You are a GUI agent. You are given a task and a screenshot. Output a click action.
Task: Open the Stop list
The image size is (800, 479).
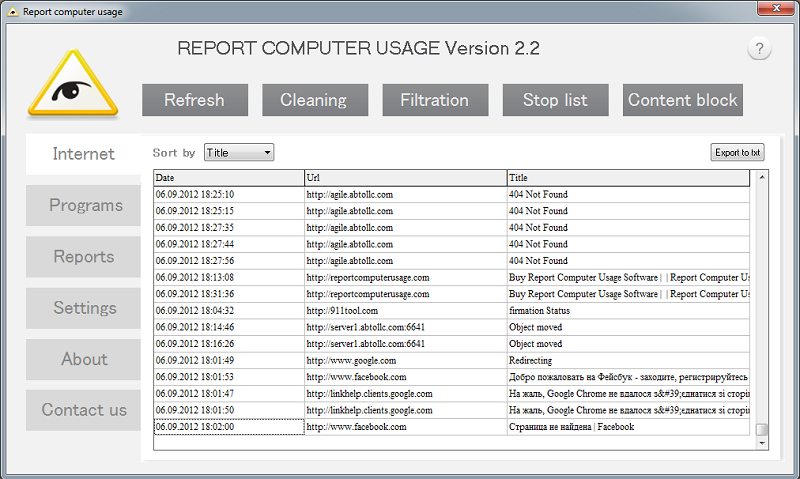pyautogui.click(x=556, y=100)
